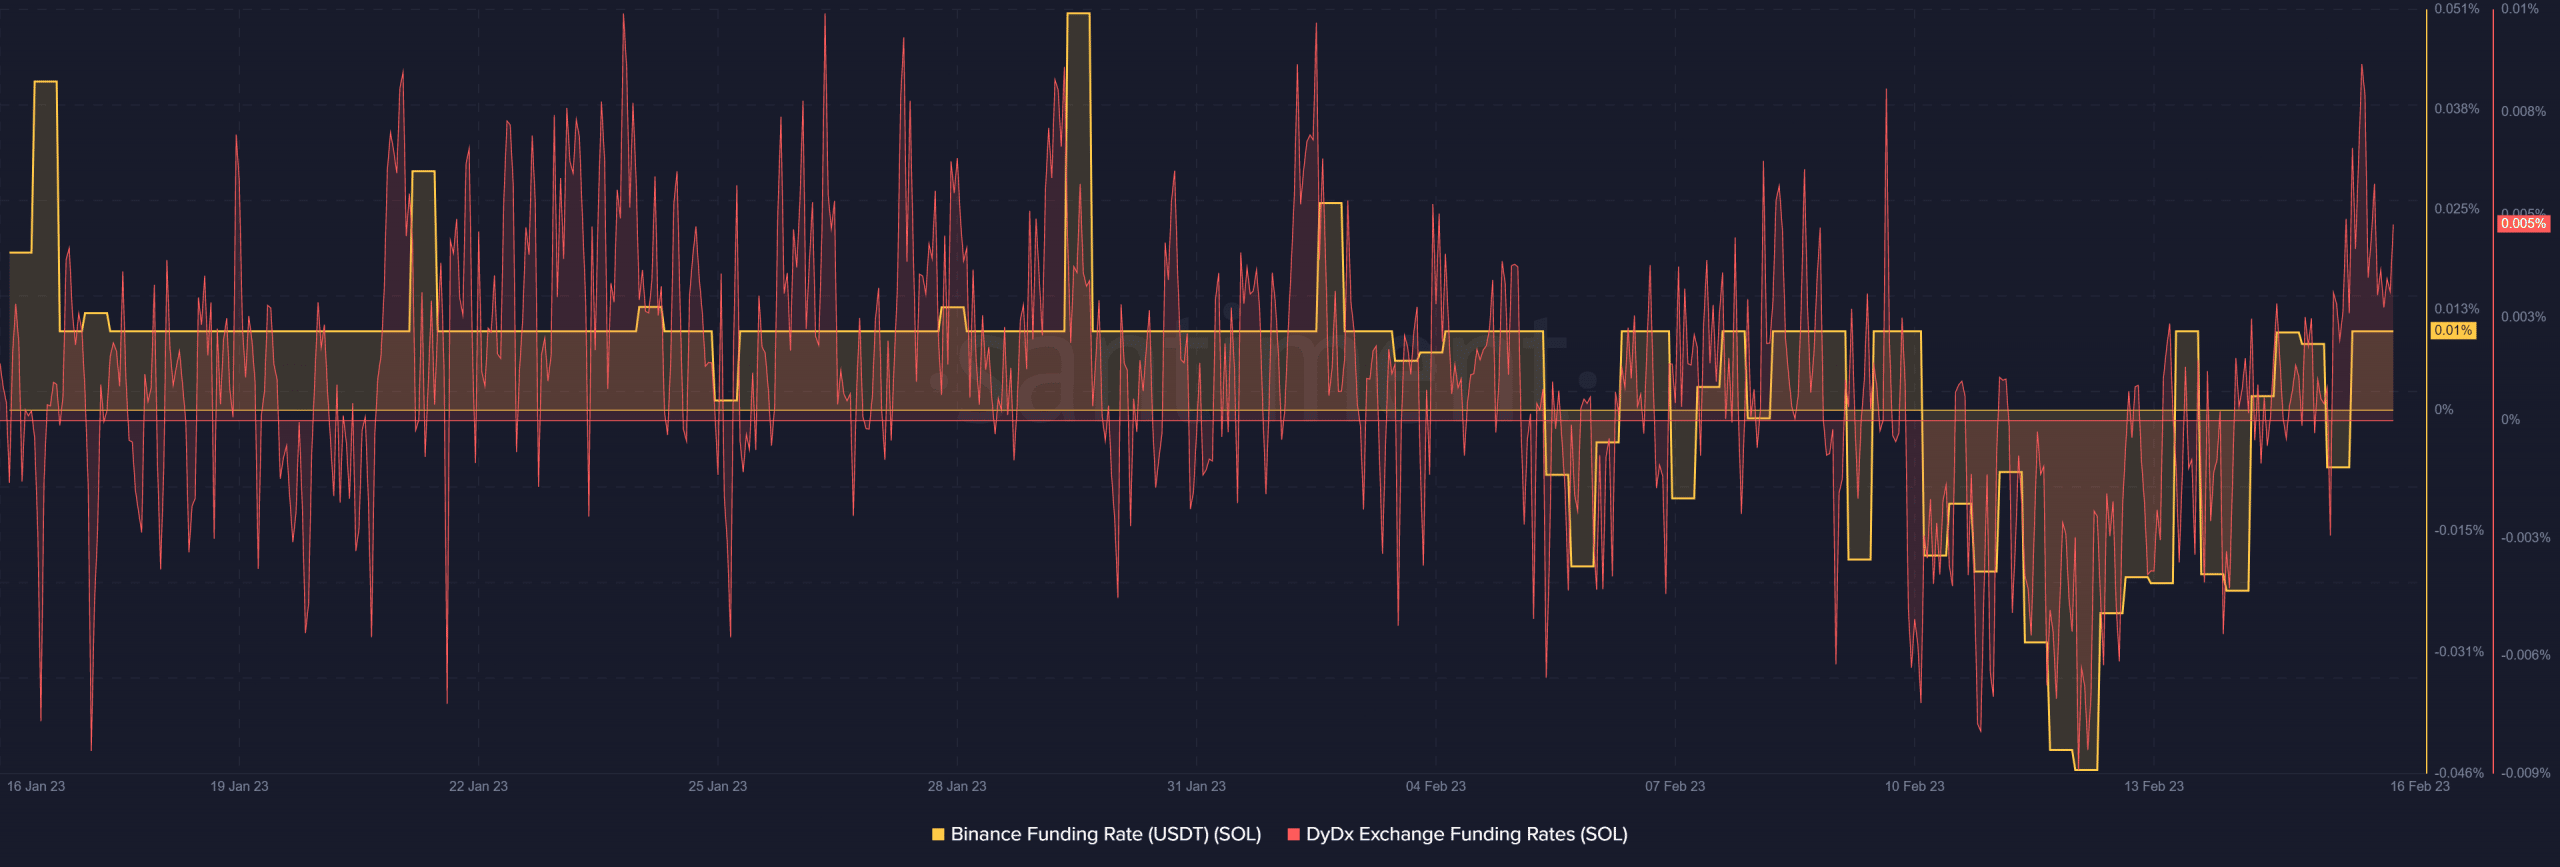
Task: Click the 19 Jan 23 date label
Action: (x=239, y=786)
